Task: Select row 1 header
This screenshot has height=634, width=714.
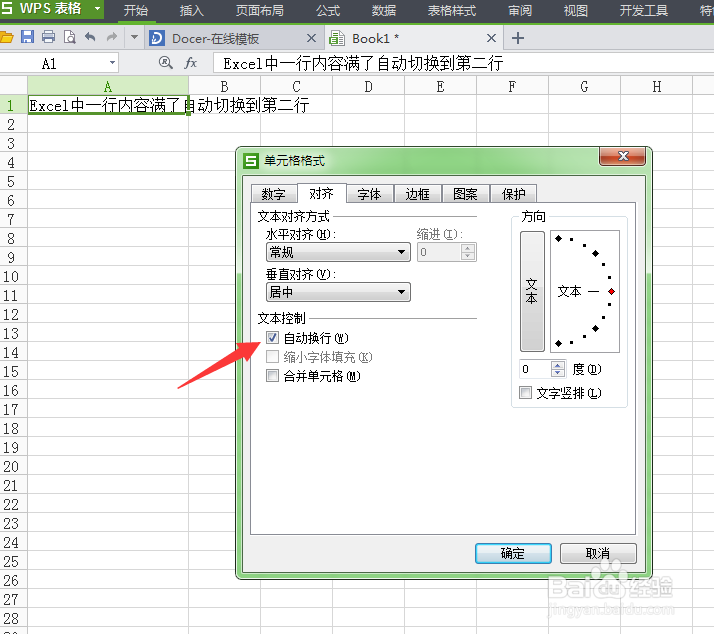Action: coord(13,105)
